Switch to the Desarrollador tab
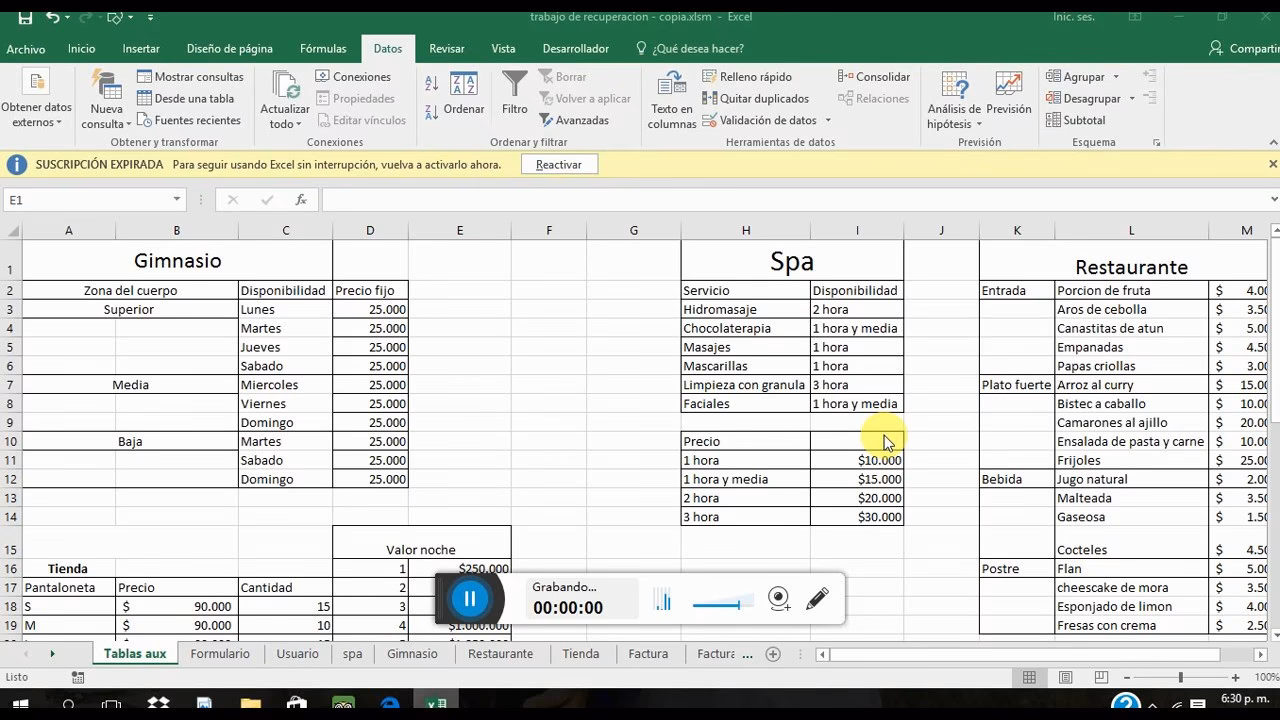 pos(576,49)
